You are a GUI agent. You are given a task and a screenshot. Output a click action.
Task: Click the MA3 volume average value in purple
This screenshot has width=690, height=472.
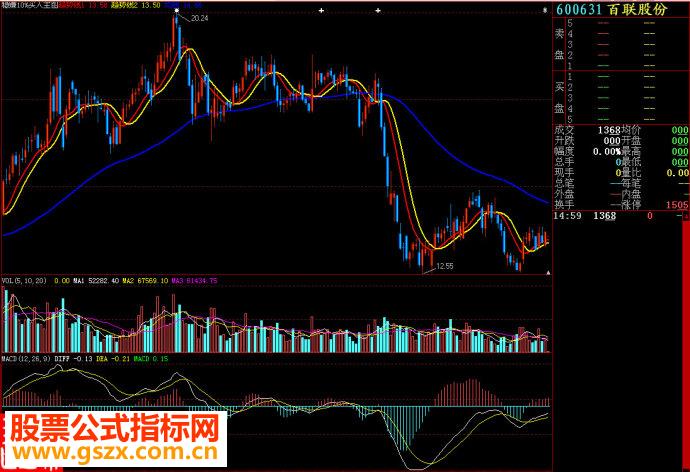point(194,281)
